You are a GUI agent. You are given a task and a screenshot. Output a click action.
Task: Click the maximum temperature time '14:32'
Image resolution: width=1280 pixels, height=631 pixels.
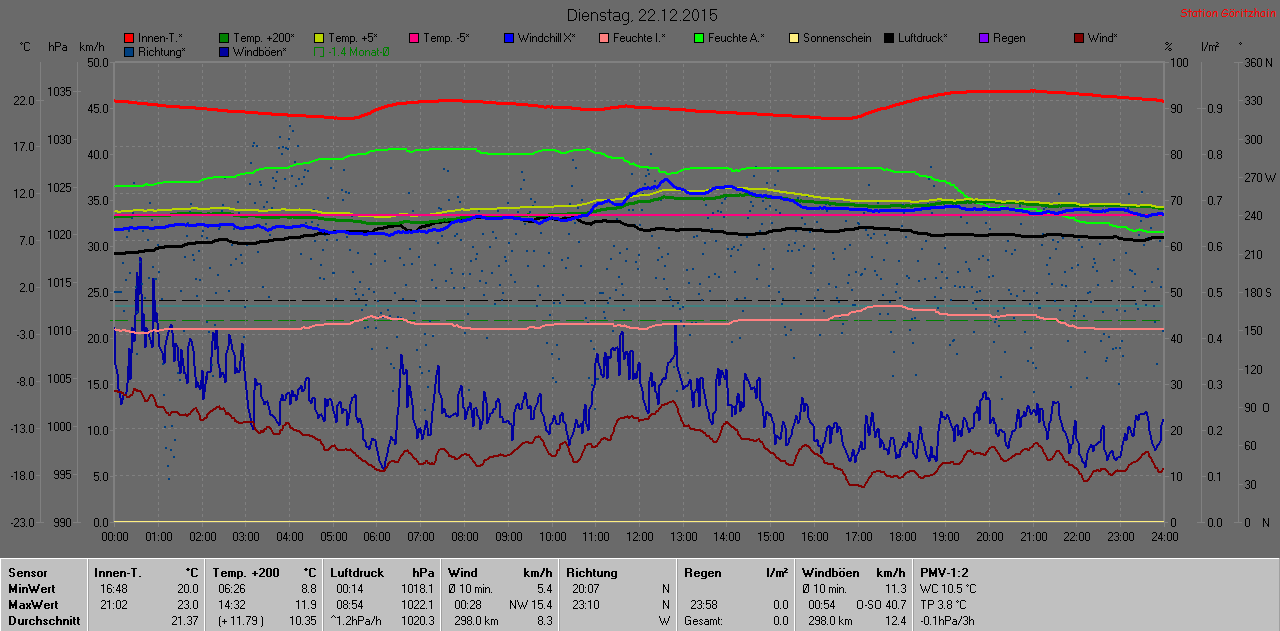tap(230, 605)
